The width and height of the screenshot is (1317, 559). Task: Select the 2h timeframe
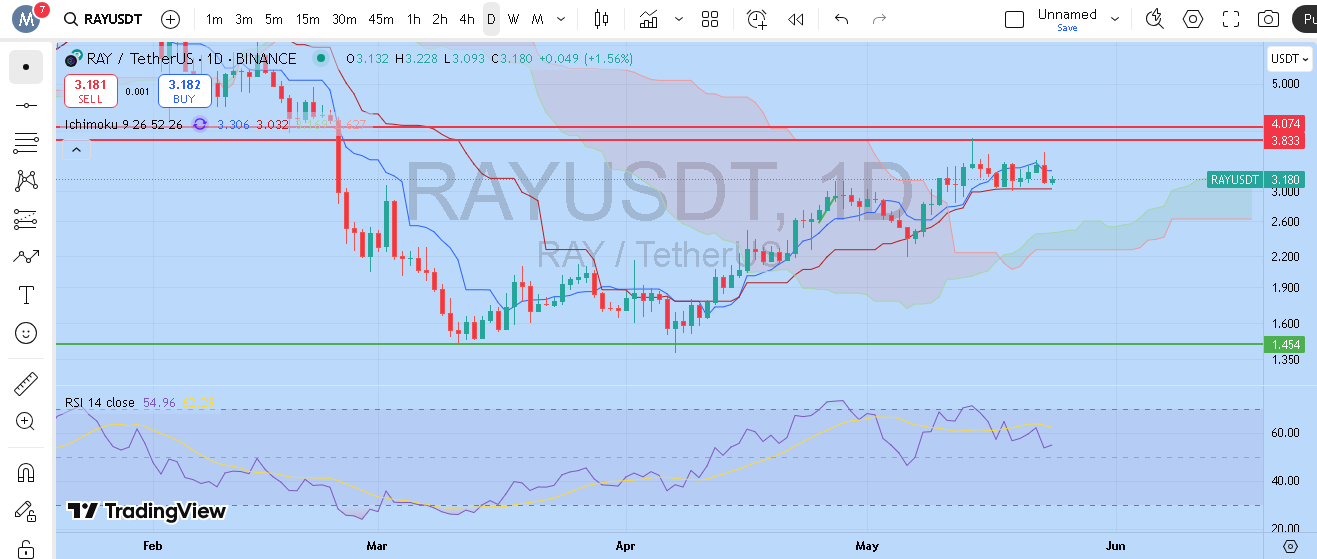(x=440, y=19)
